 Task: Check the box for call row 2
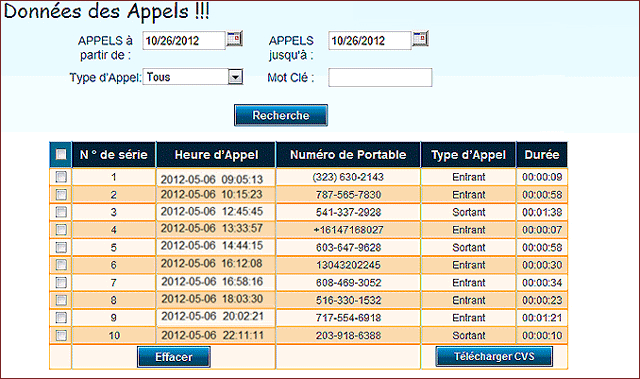[61, 194]
